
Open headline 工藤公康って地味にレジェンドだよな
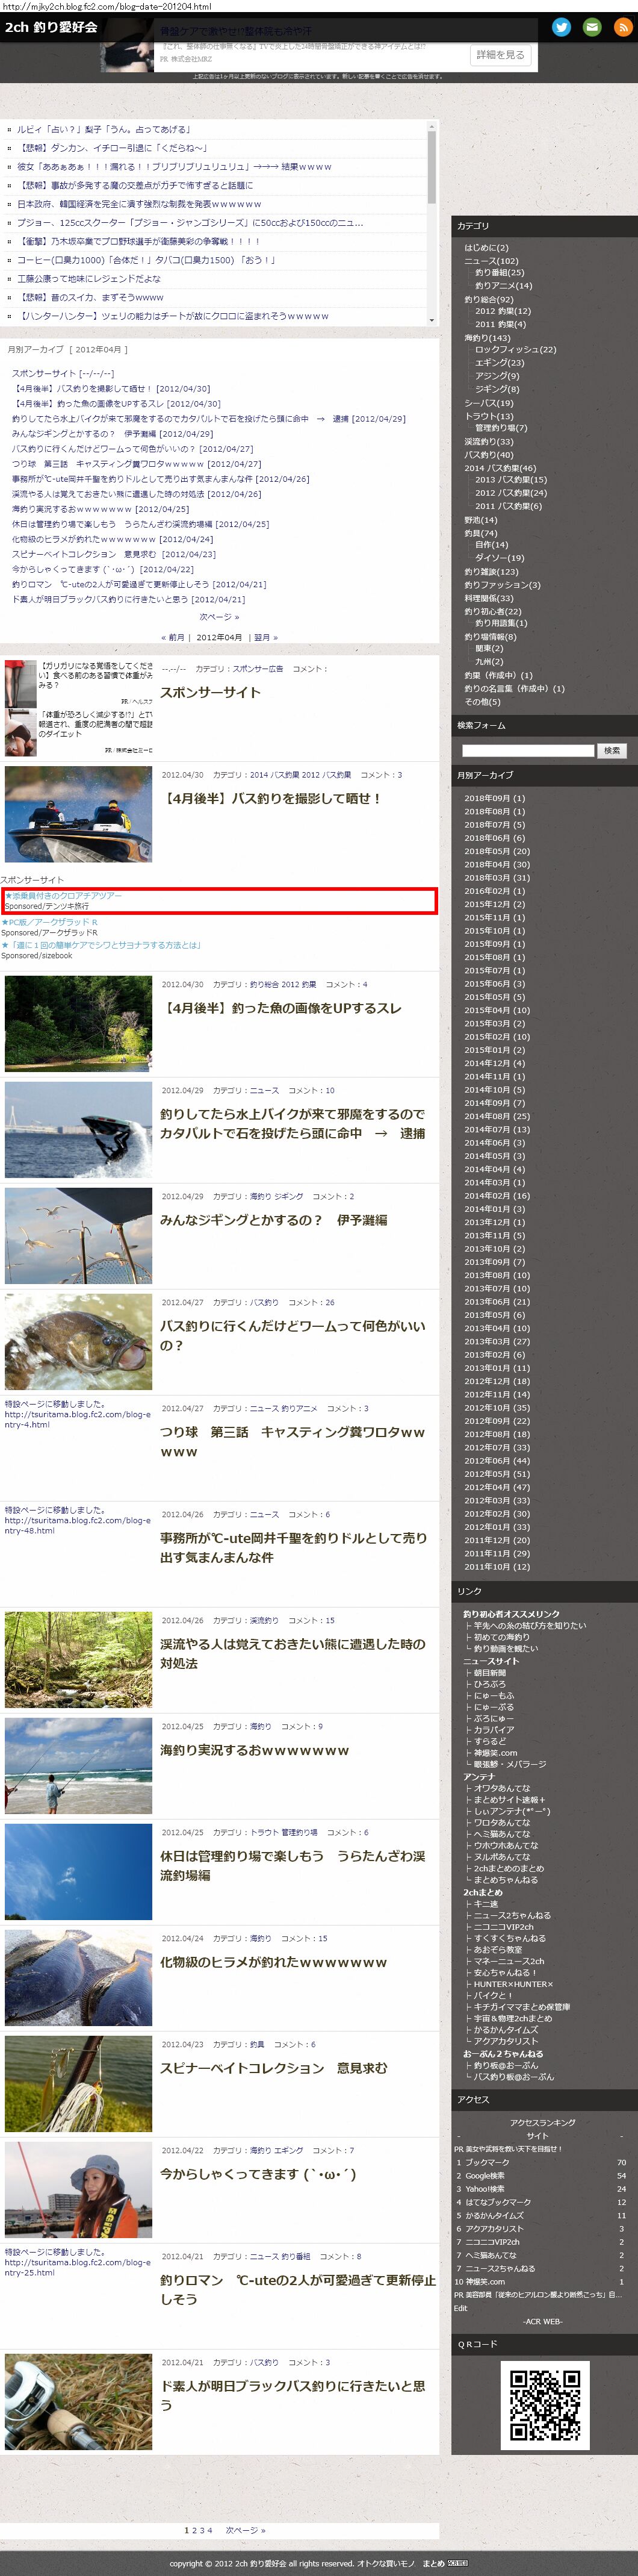coord(88,279)
